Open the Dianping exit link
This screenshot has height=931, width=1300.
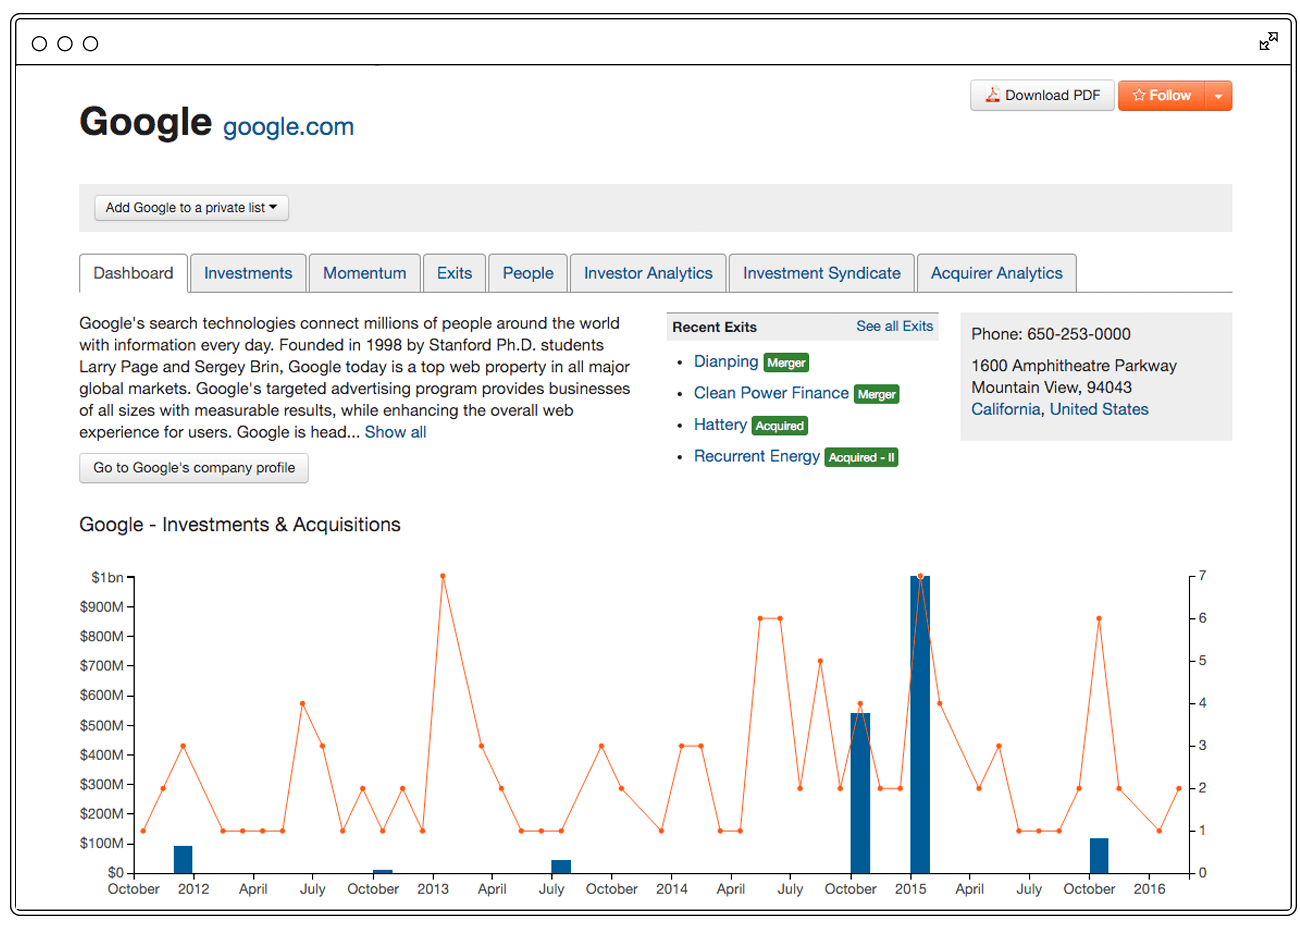pos(726,361)
